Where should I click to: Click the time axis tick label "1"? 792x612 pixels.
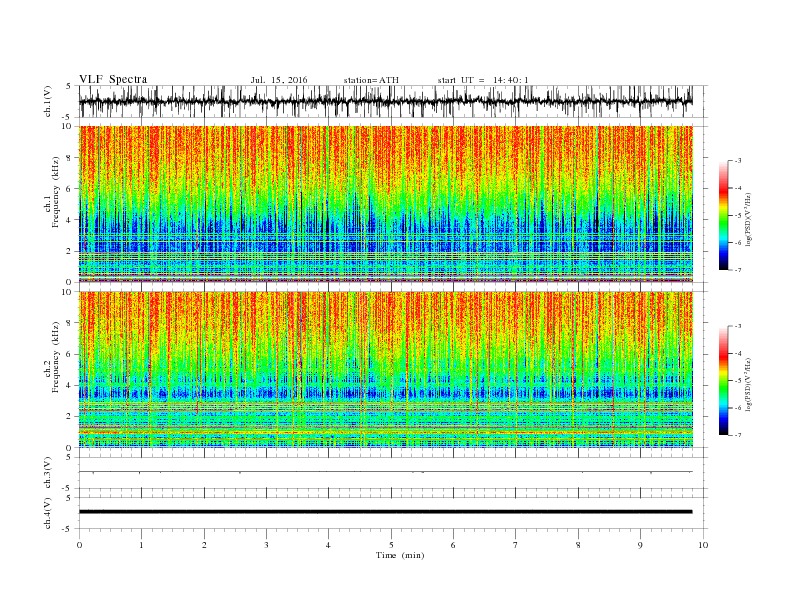[x=141, y=545]
